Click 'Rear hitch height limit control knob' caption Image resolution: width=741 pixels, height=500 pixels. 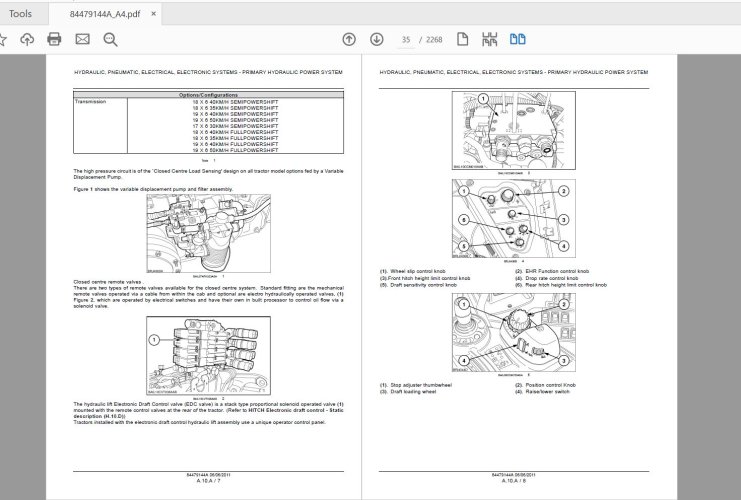pos(560,285)
